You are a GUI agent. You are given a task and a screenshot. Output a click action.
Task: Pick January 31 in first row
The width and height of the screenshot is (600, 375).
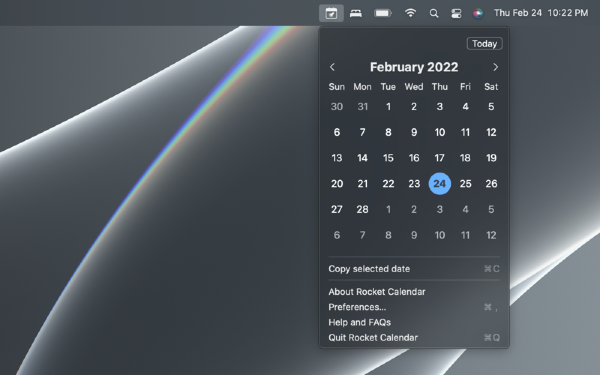click(x=362, y=106)
